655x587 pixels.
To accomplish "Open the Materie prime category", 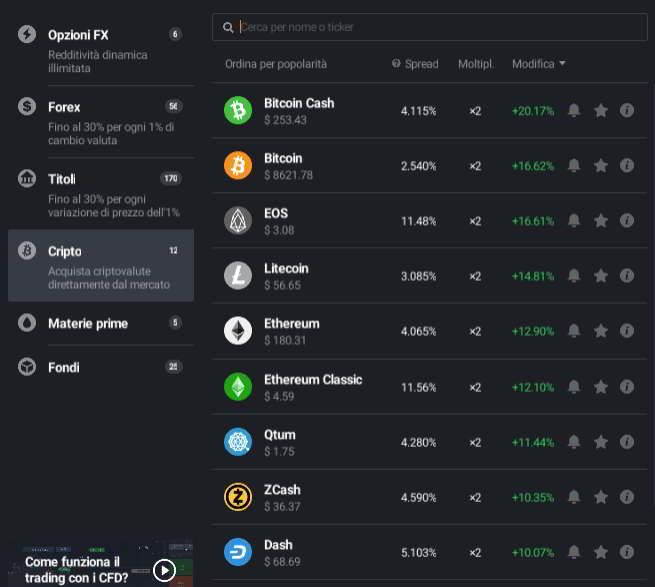I will 100,323.
